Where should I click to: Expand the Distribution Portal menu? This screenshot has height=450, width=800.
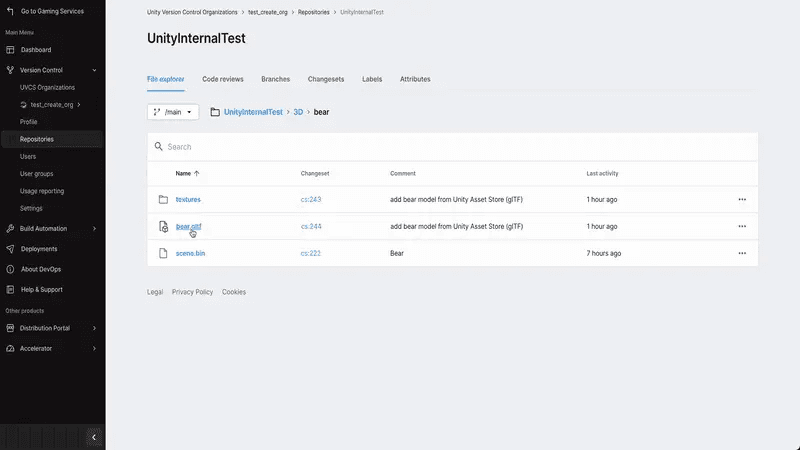click(x=94, y=328)
